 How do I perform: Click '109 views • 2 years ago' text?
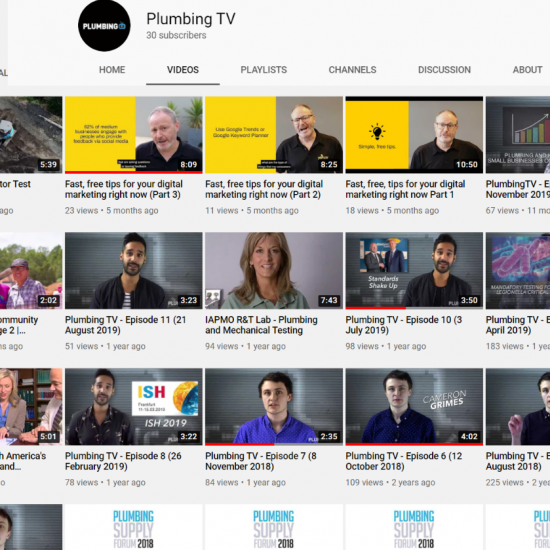coord(390,482)
